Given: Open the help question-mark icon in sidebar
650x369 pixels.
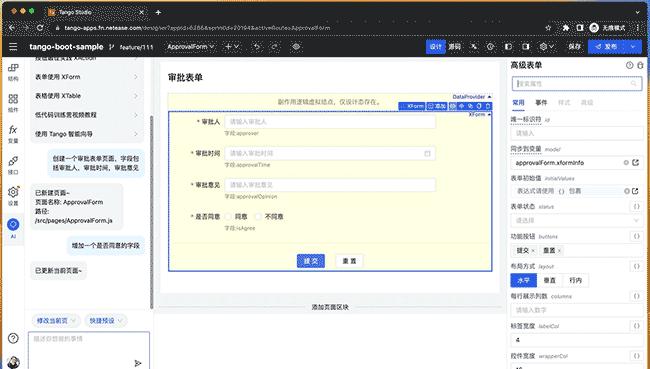Looking at the screenshot, I should tap(13, 338).
